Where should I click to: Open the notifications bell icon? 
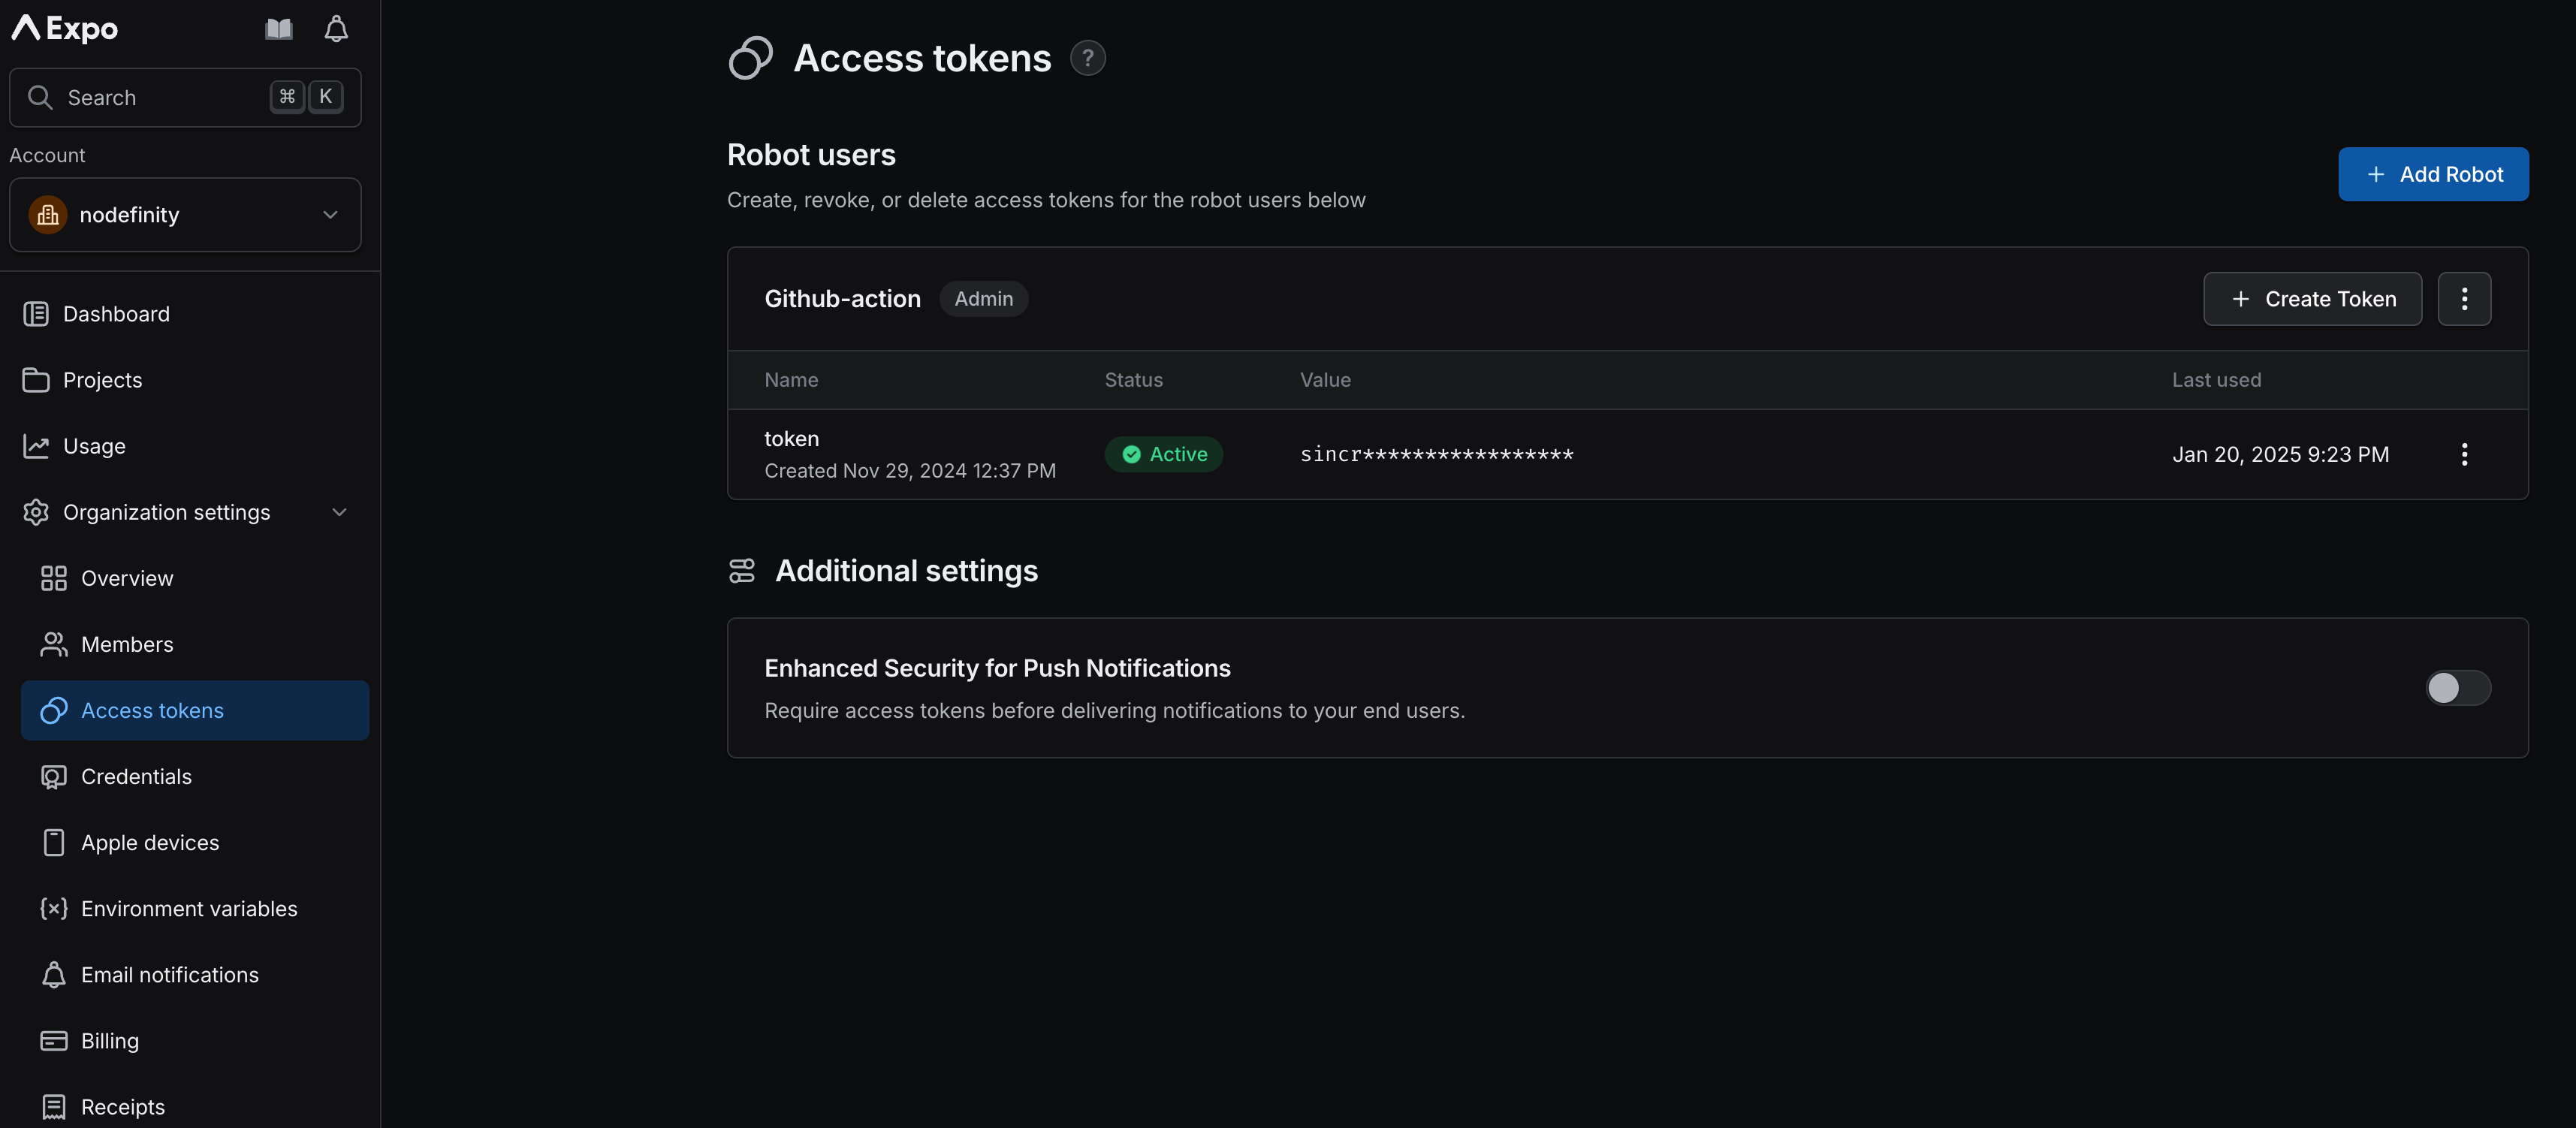pyautogui.click(x=336, y=29)
